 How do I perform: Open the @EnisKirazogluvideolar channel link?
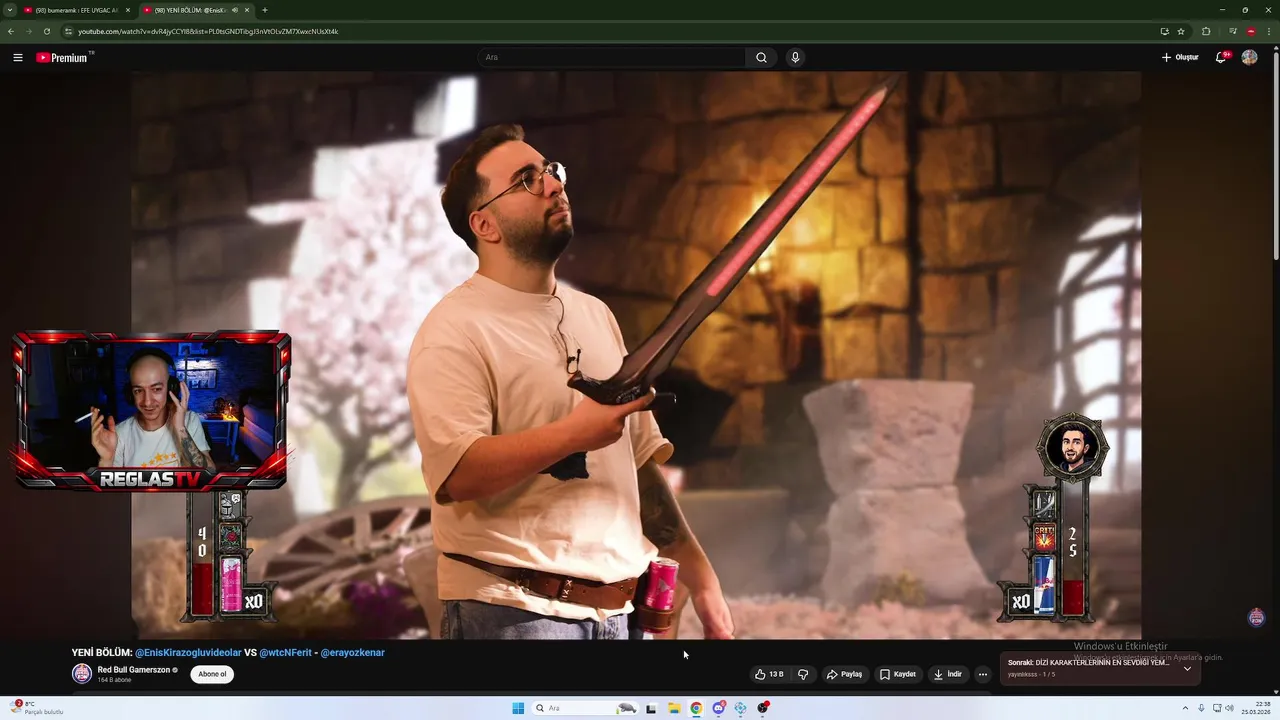[x=188, y=652]
